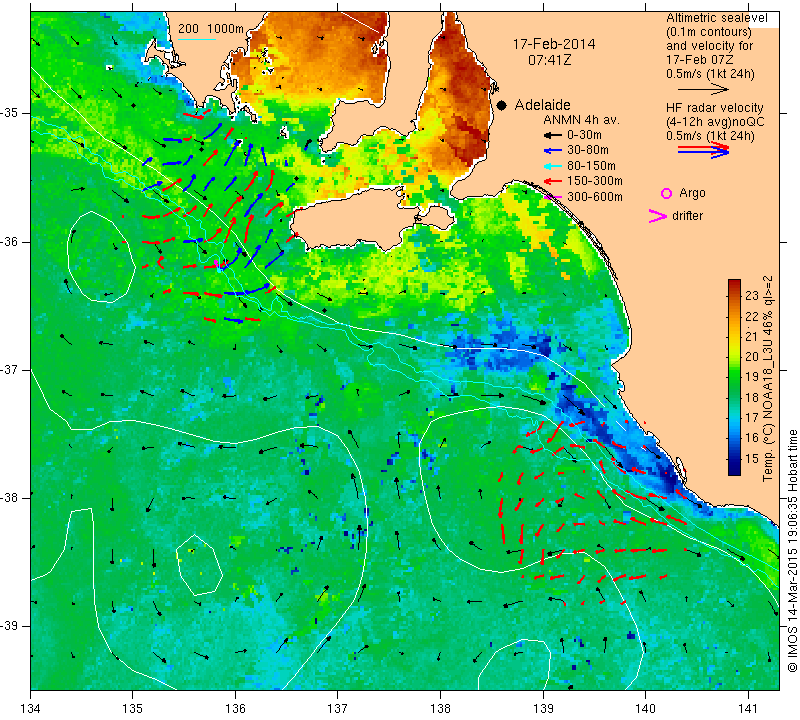Click the oval sea-level contour near 134.7, -36
This screenshot has width=800, height=720.
(x=101, y=257)
